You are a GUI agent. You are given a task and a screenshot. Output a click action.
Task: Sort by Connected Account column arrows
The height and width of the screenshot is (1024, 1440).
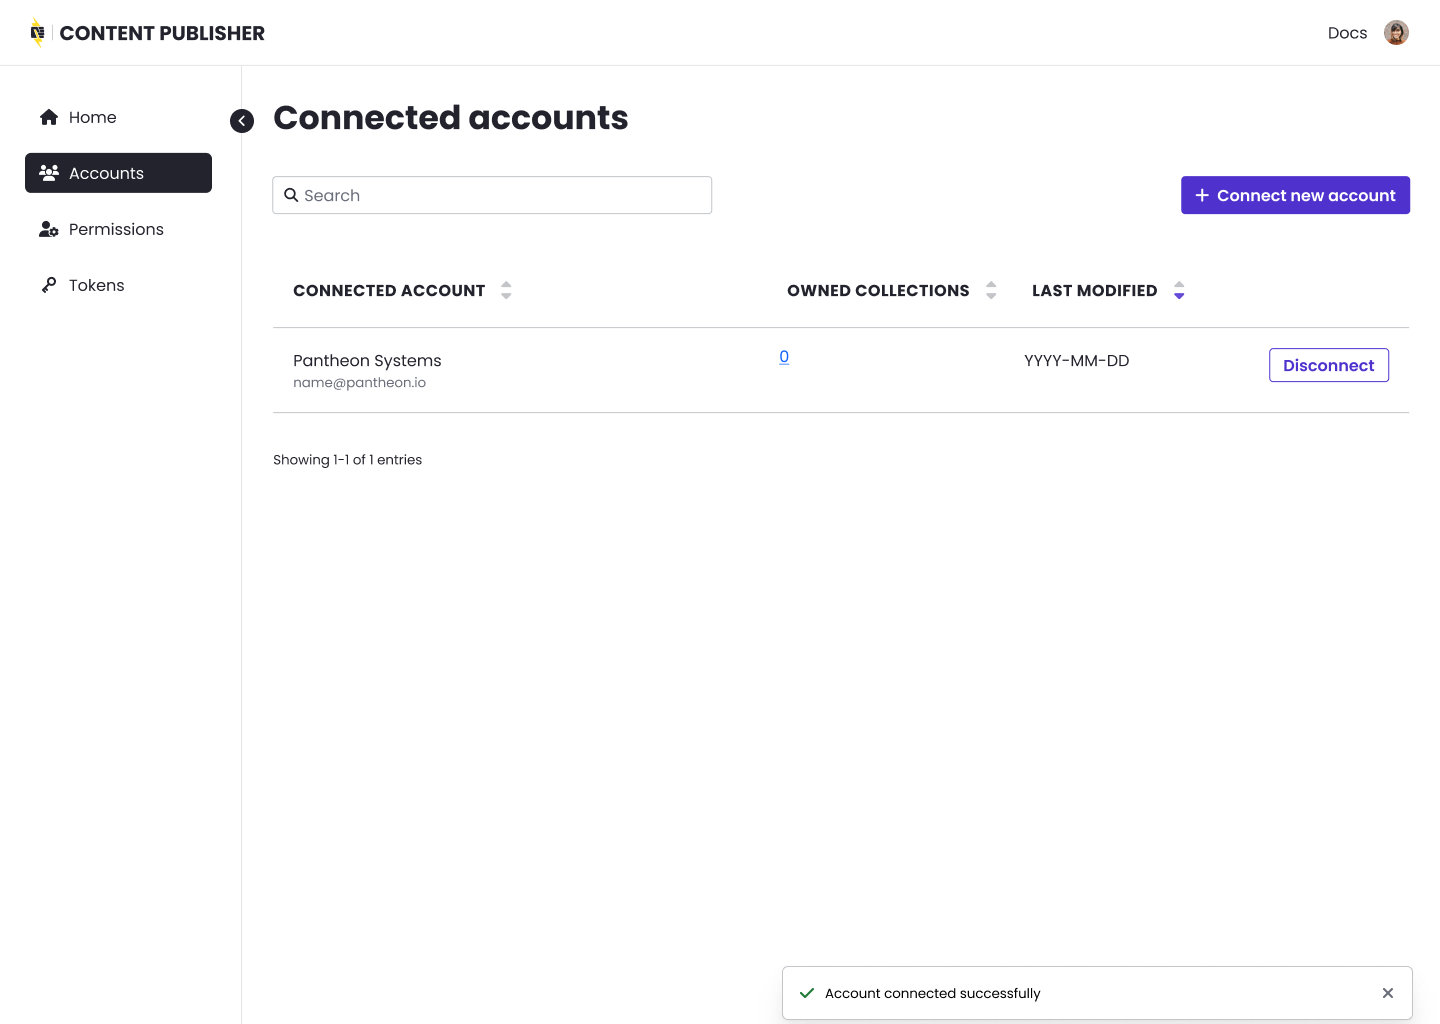(x=506, y=290)
